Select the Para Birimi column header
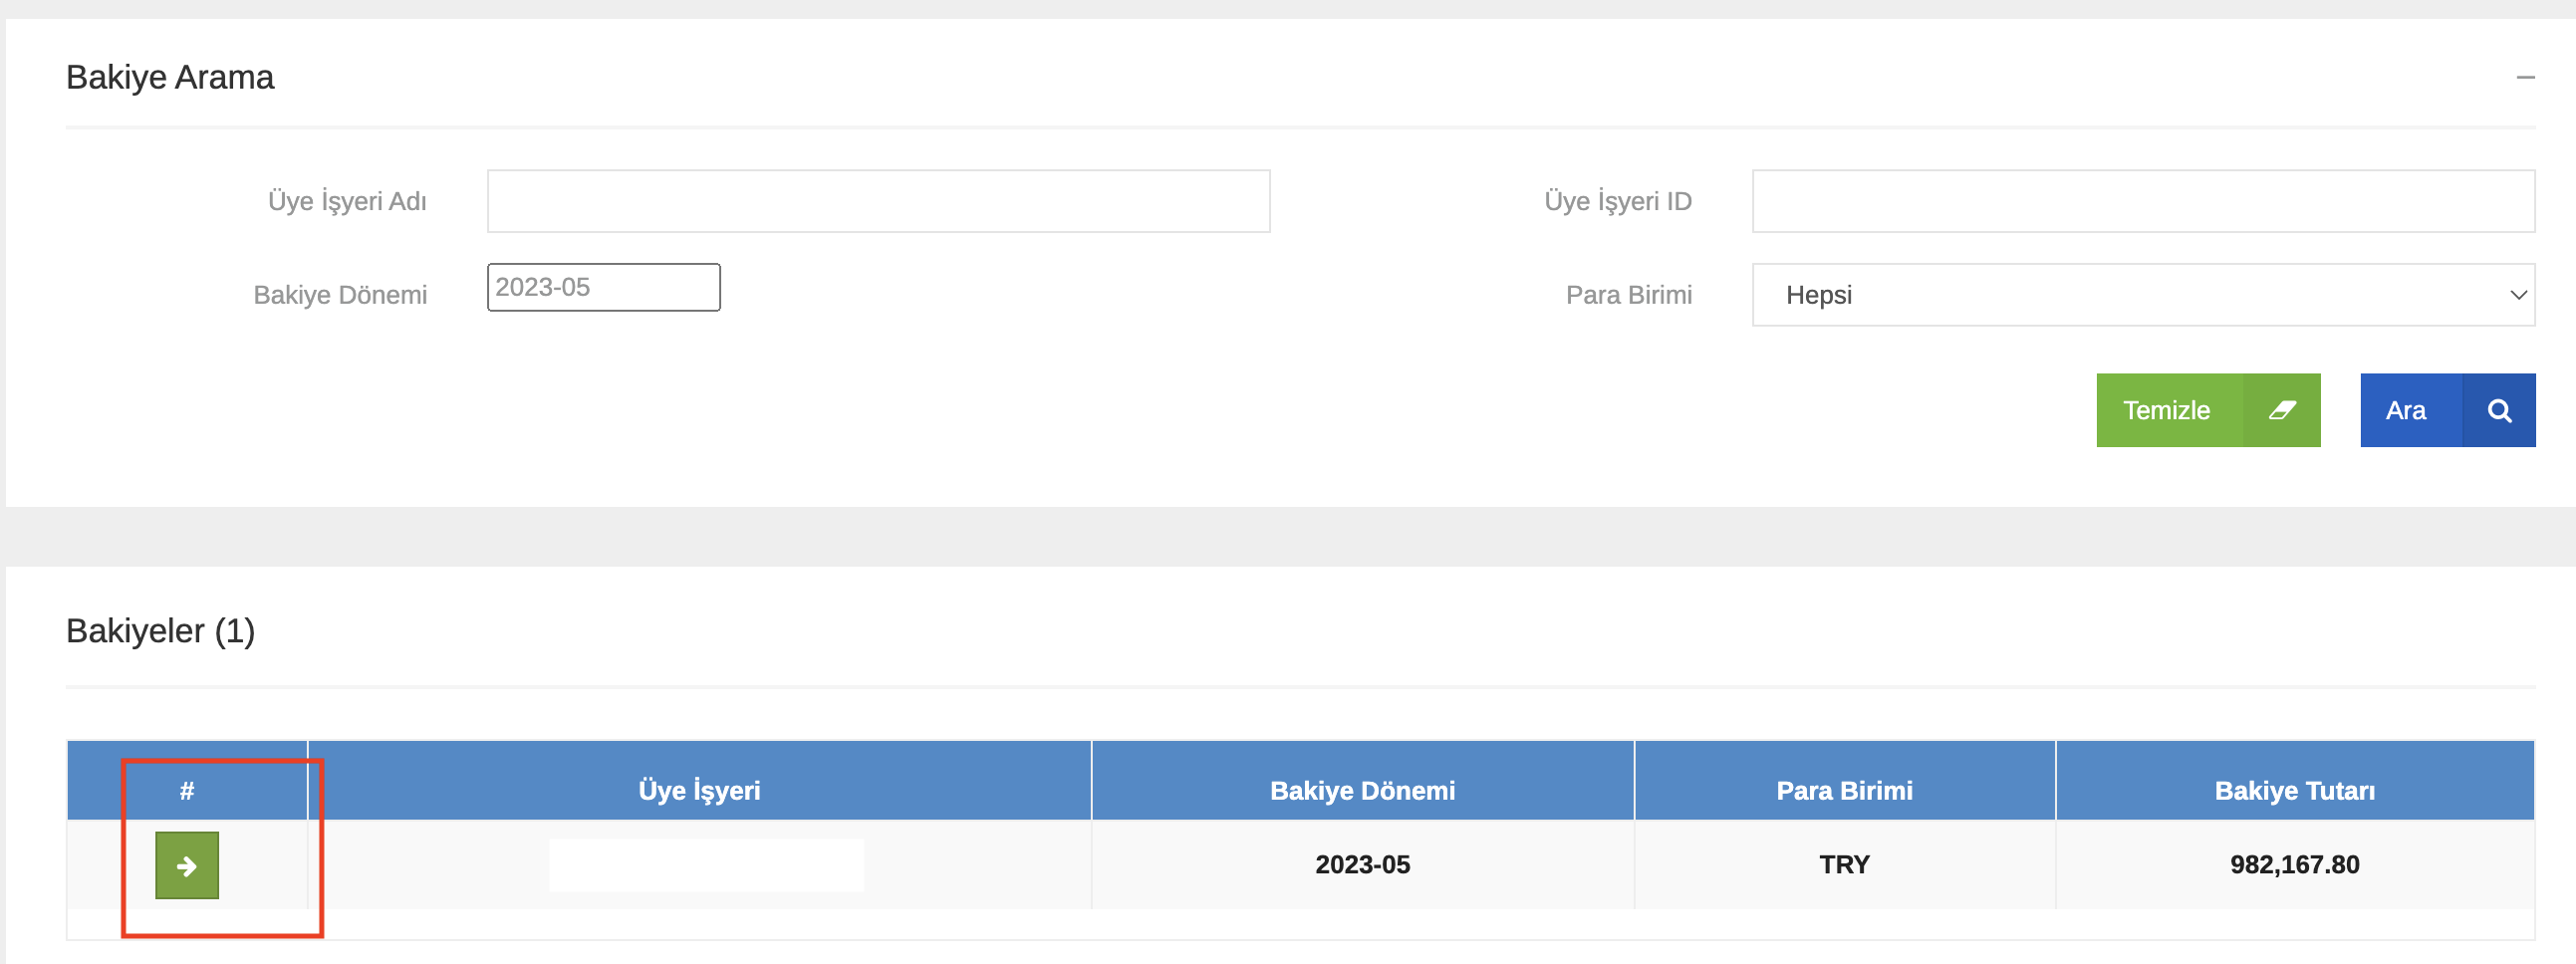2576x964 pixels. (1844, 791)
